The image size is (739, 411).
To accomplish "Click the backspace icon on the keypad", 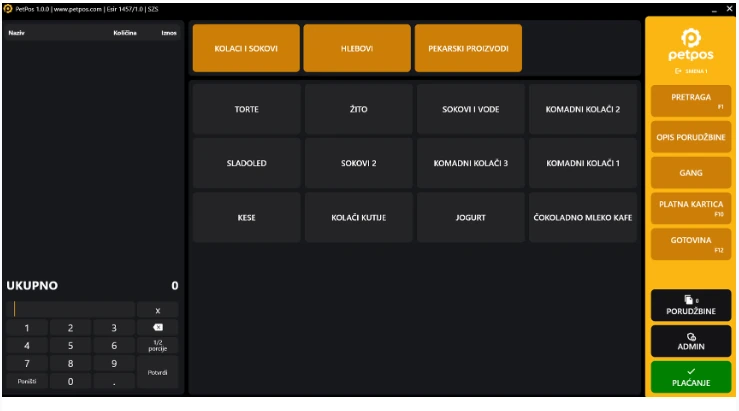I will tap(157, 328).
